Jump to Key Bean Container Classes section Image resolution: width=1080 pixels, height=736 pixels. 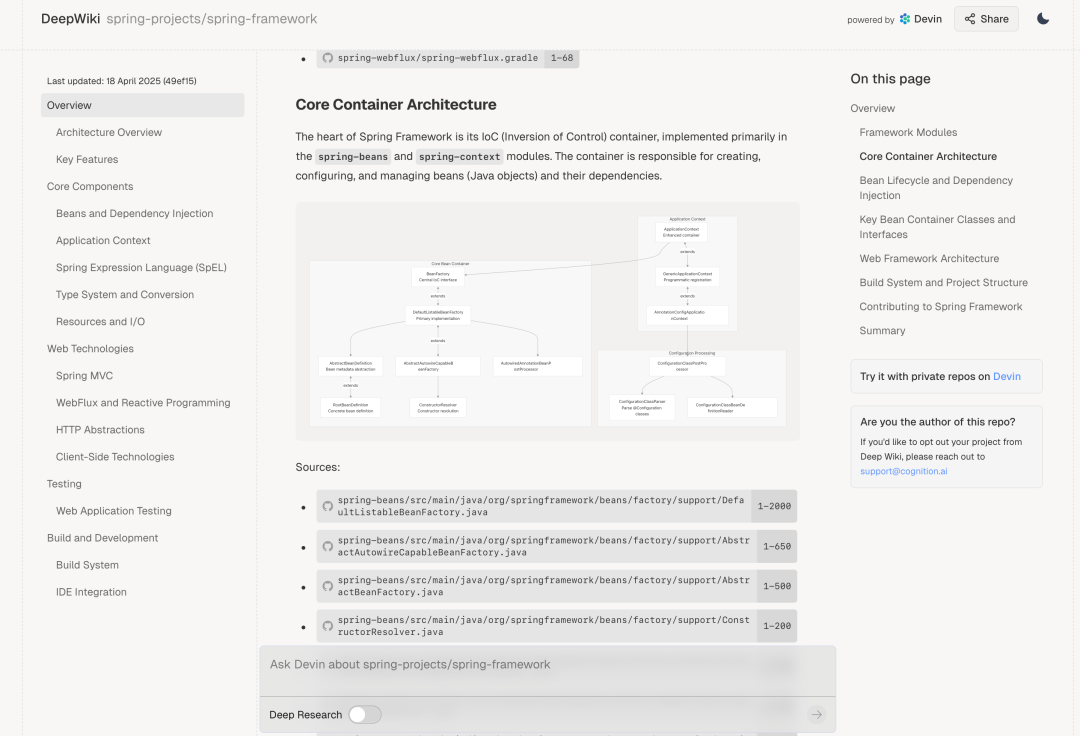(x=937, y=227)
